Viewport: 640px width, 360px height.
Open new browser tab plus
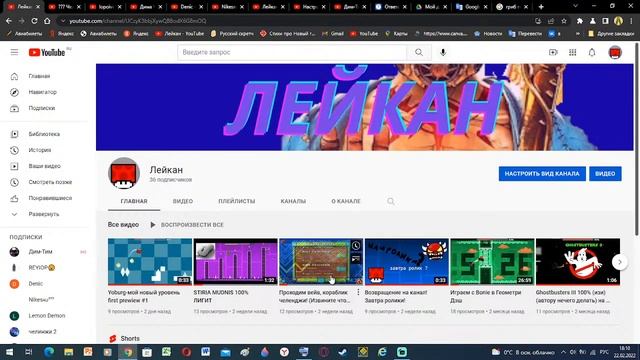[541, 7]
